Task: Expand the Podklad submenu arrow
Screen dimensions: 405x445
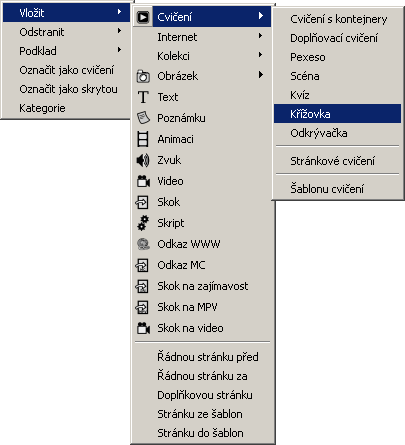Action: [119, 50]
